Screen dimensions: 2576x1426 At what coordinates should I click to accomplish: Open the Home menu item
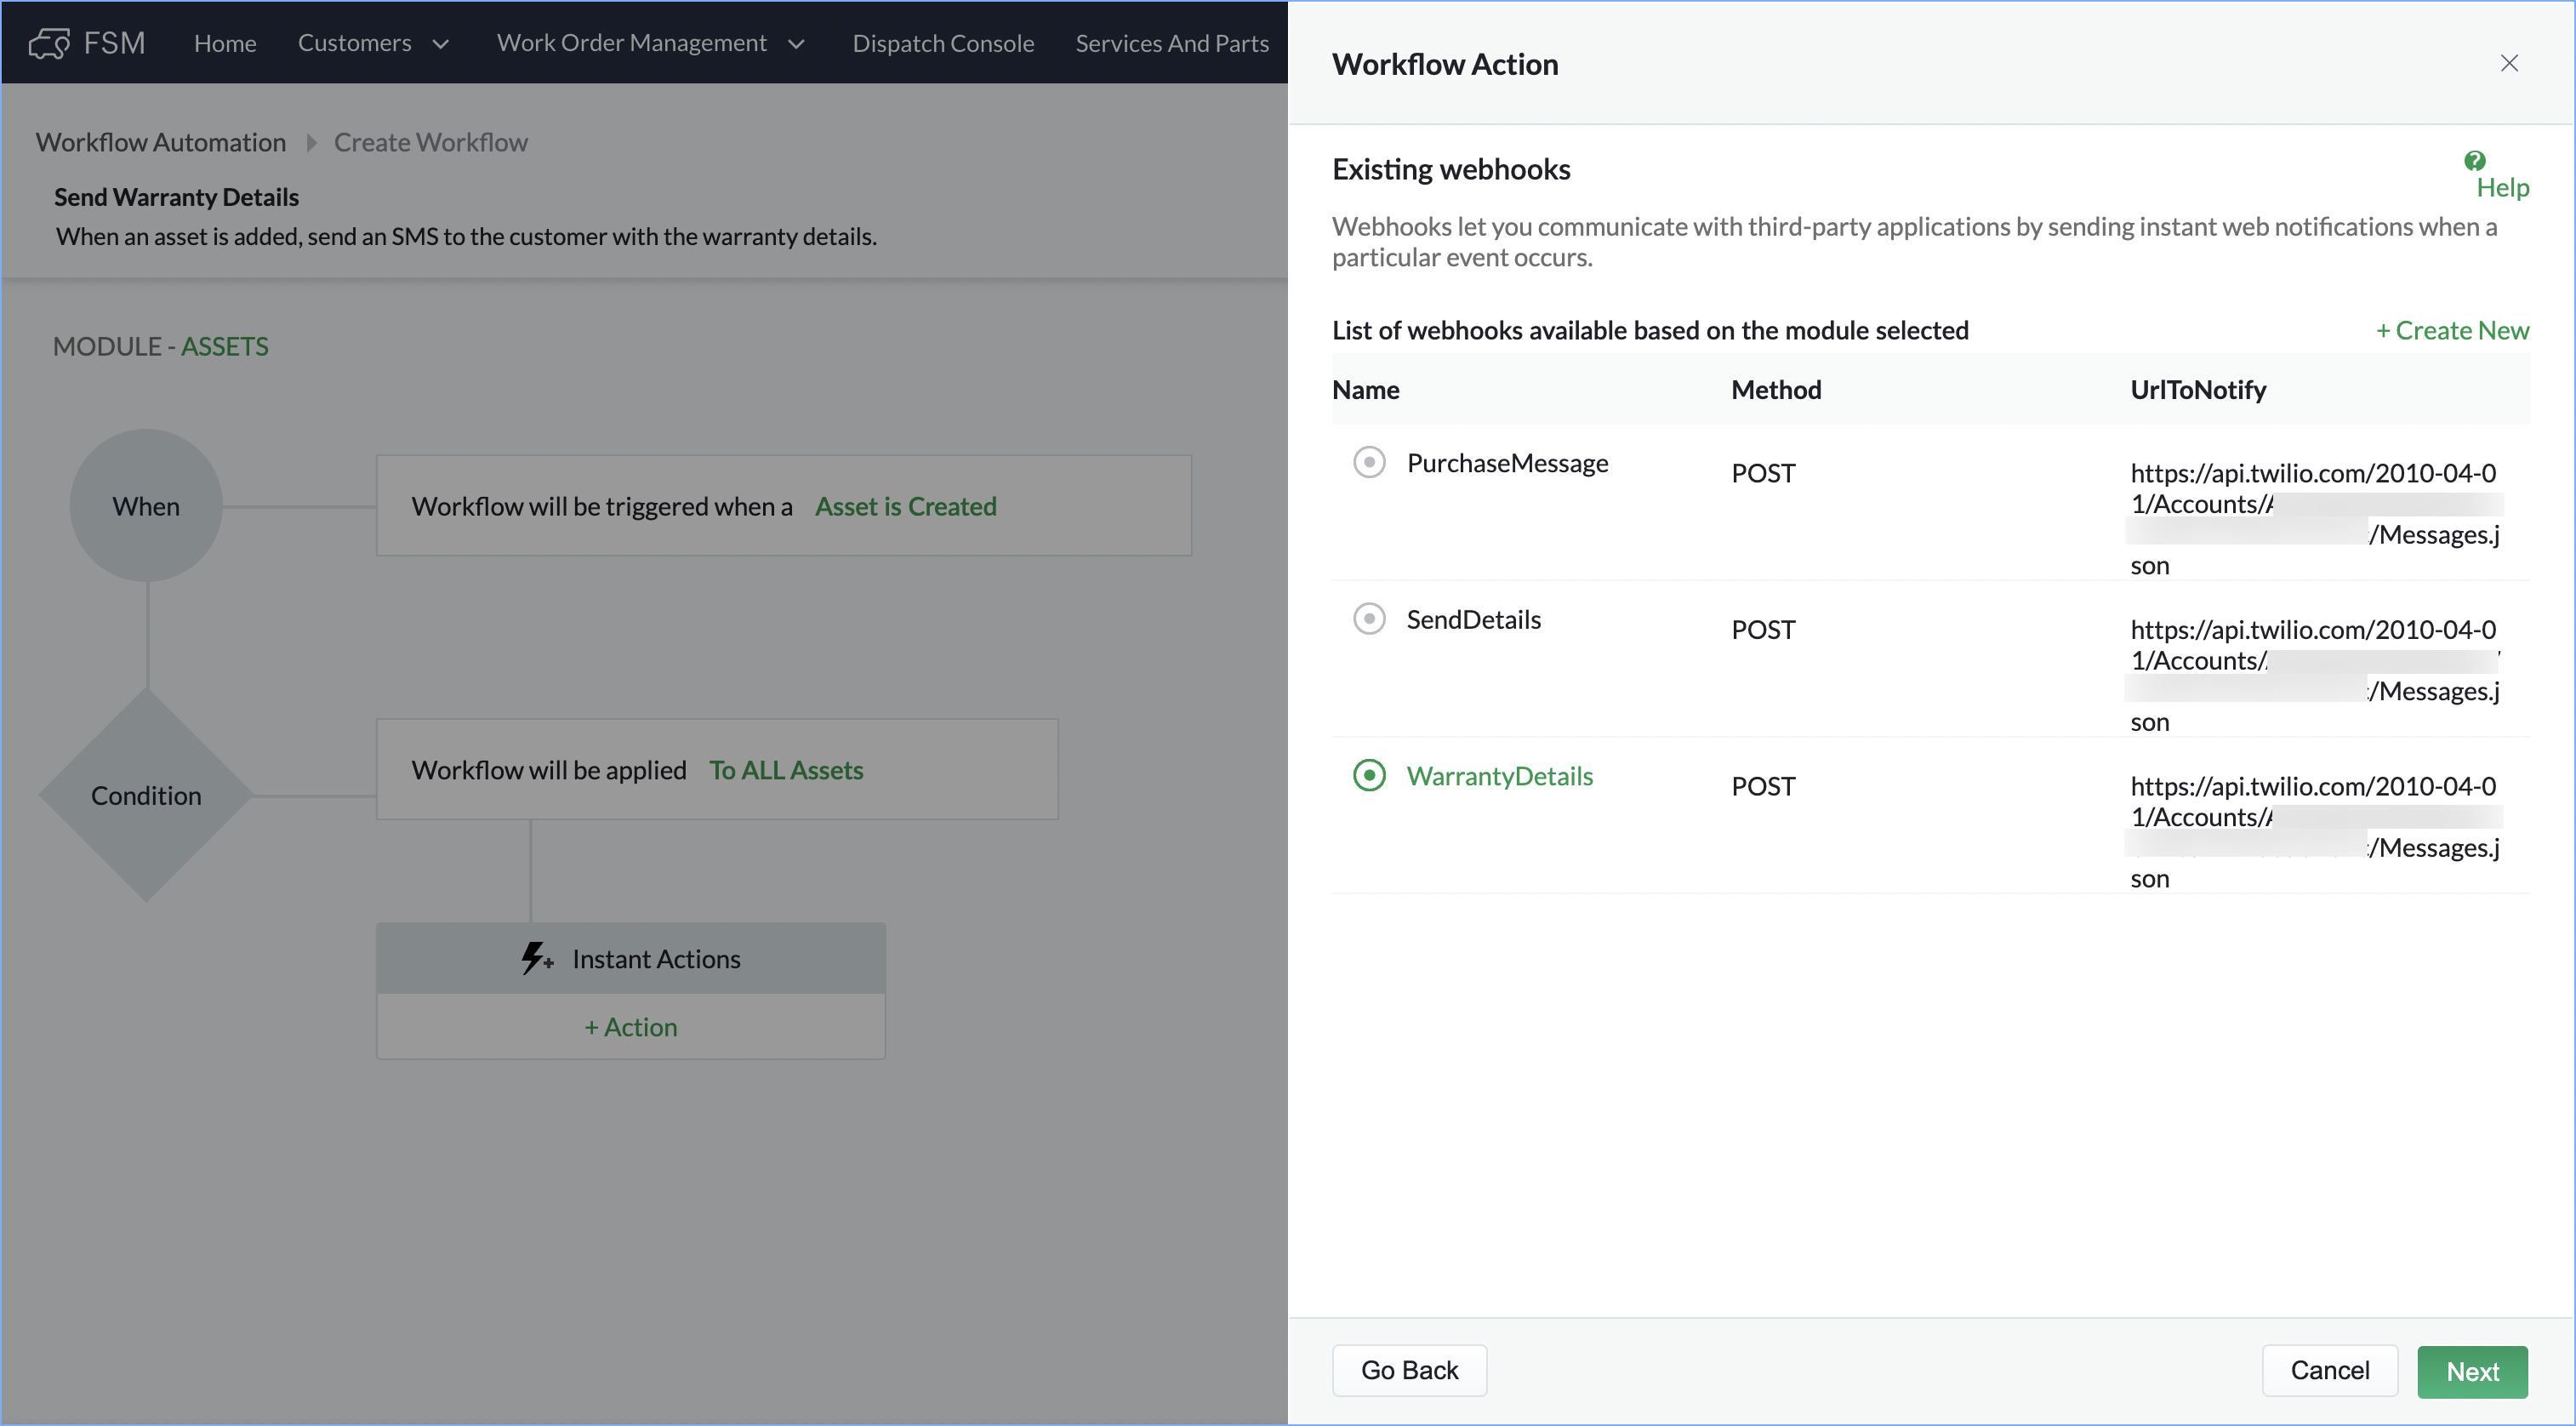click(225, 43)
